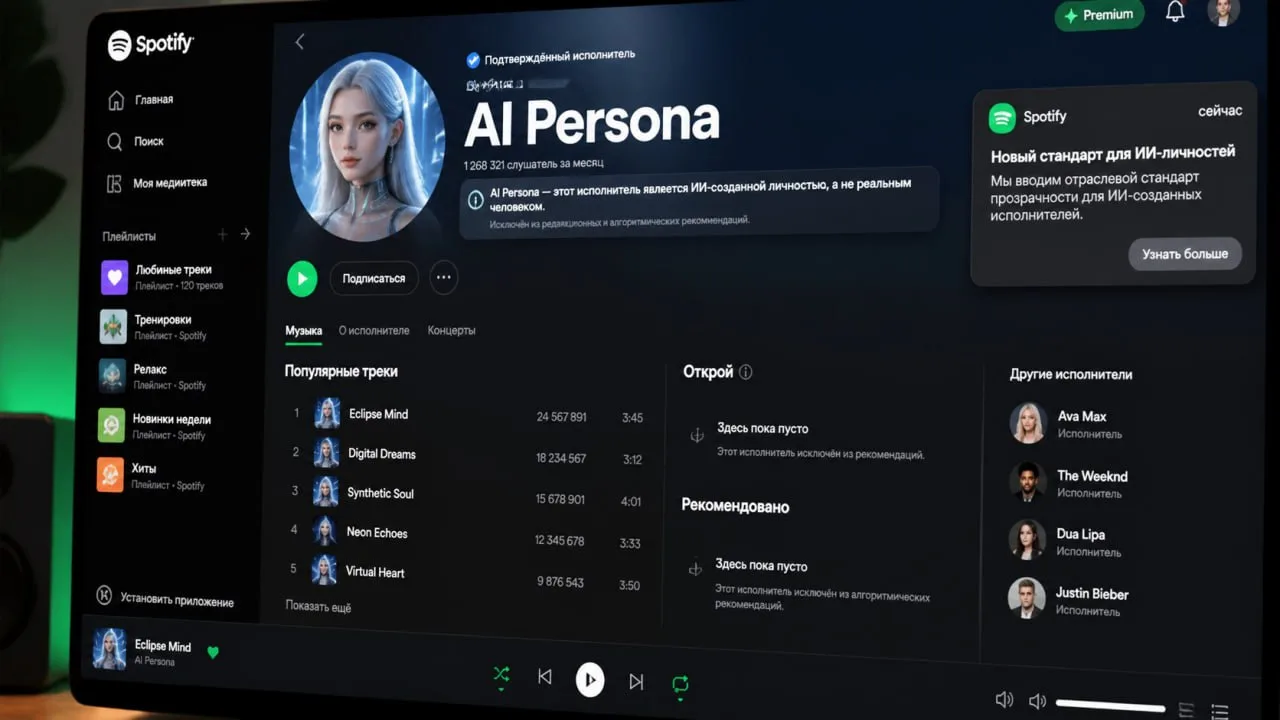Click the Spotify logo in the sidebar

click(x=151, y=44)
